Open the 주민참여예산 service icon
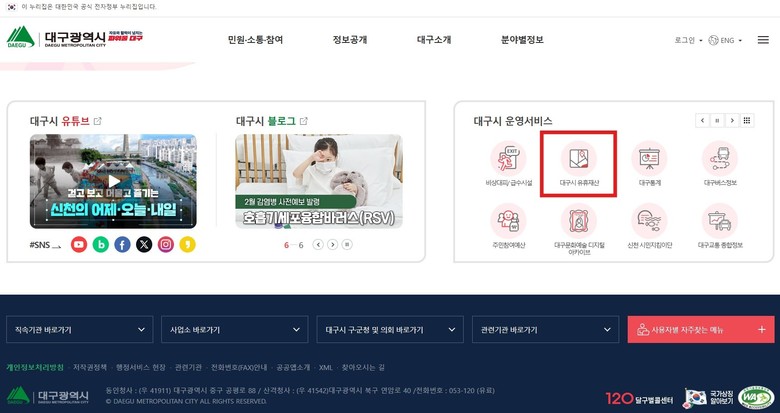The height and width of the screenshot is (413, 780). [x=508, y=227]
